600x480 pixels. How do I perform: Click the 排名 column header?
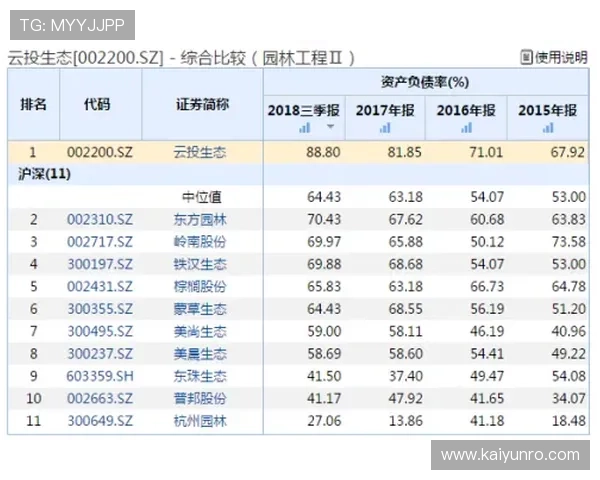34,104
